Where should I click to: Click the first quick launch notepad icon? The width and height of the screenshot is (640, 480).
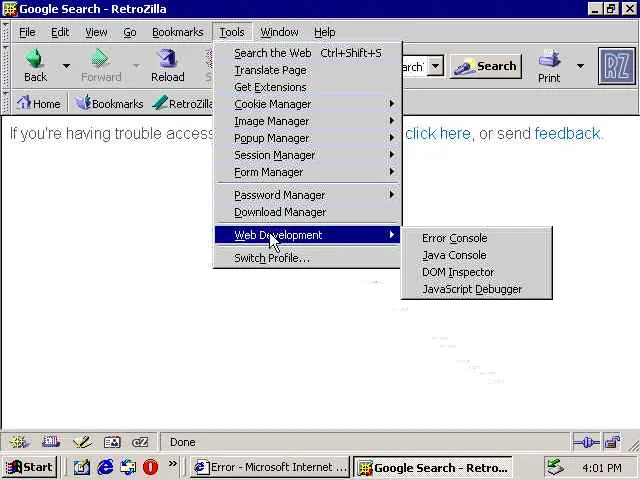(x=81, y=467)
